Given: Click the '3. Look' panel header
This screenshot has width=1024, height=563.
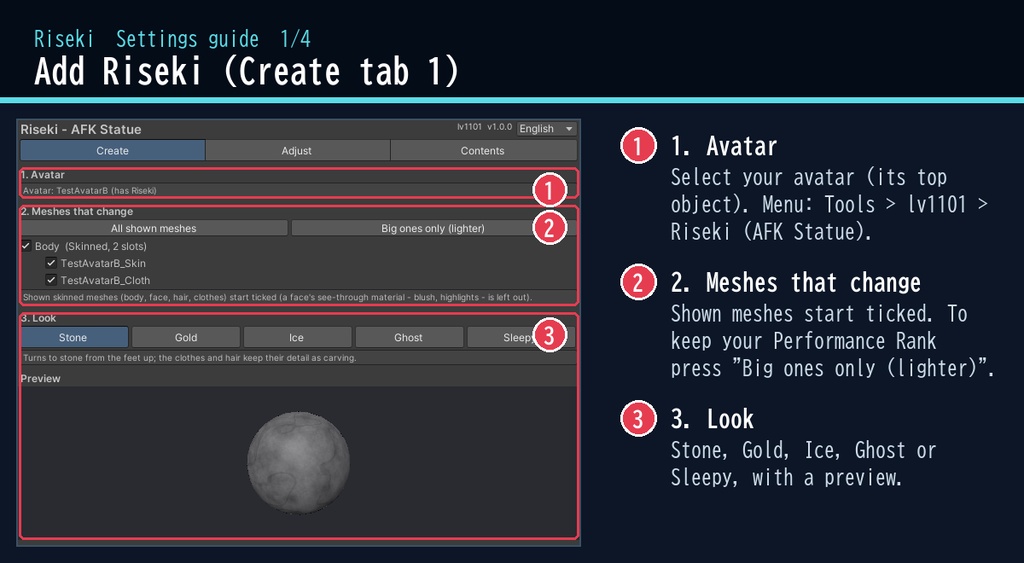Looking at the screenshot, I should pos(39,318).
